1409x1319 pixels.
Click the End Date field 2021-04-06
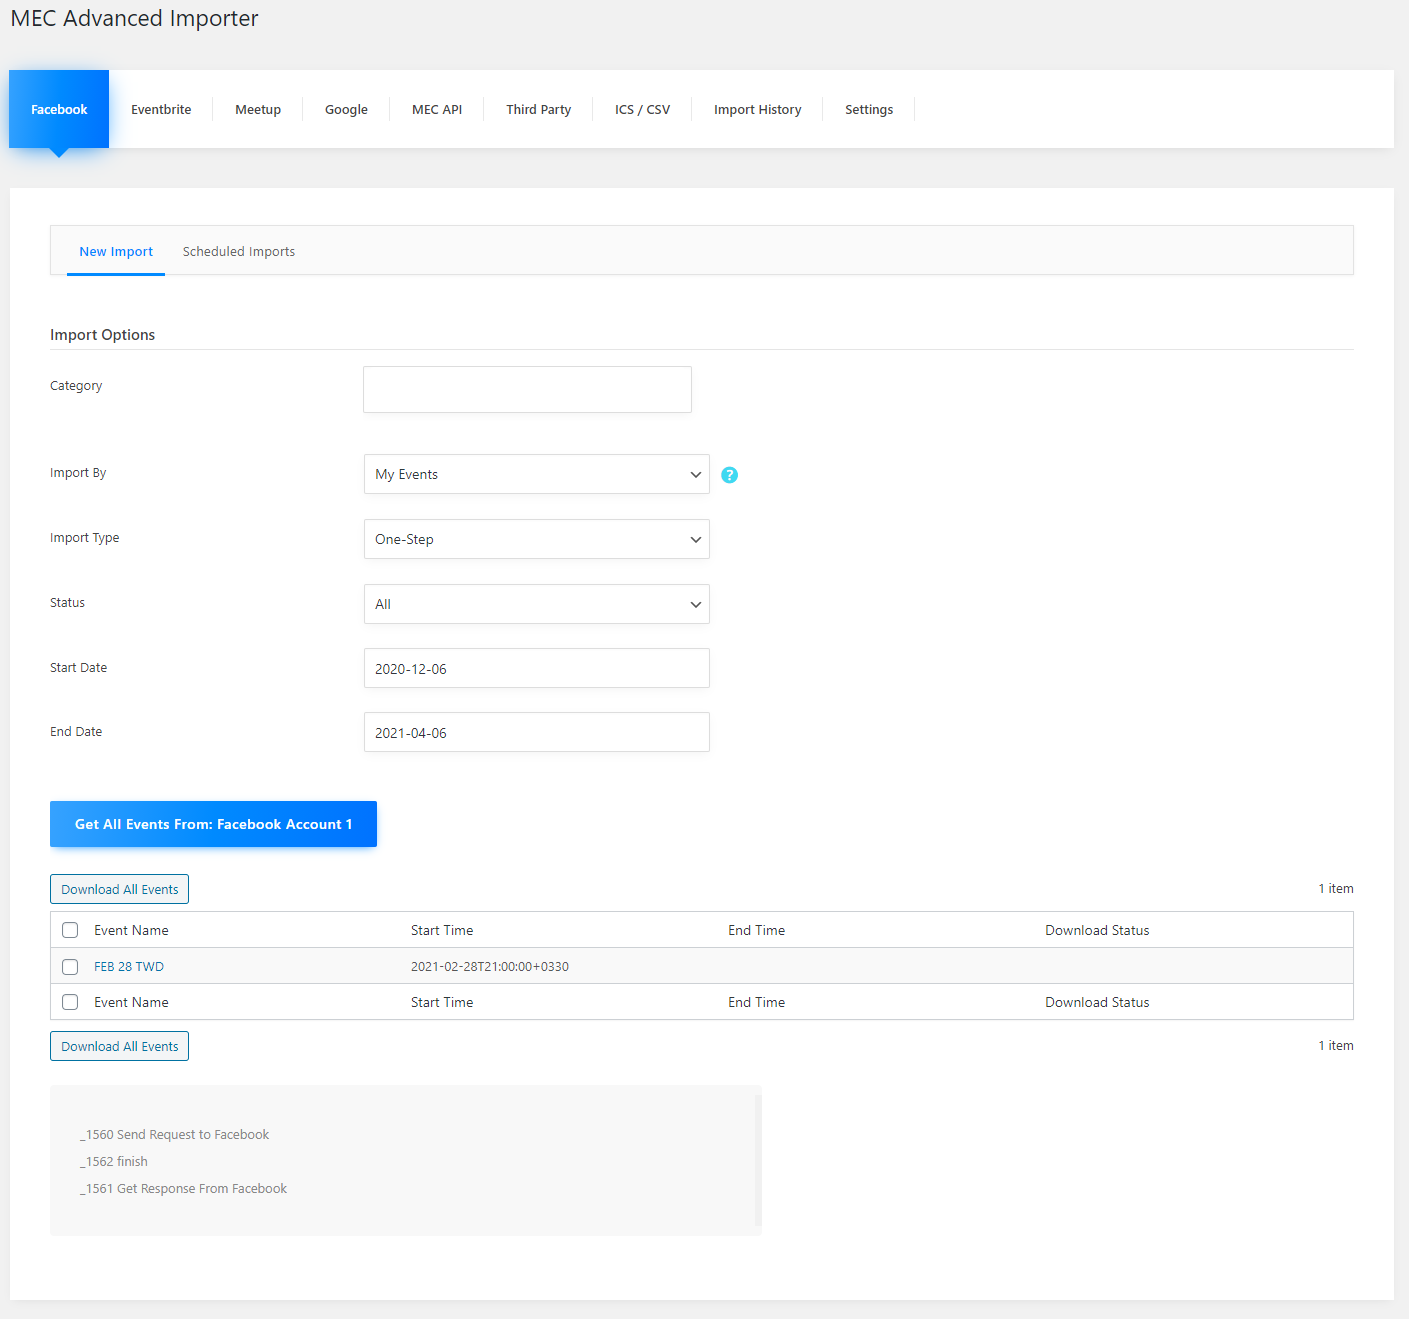537,732
